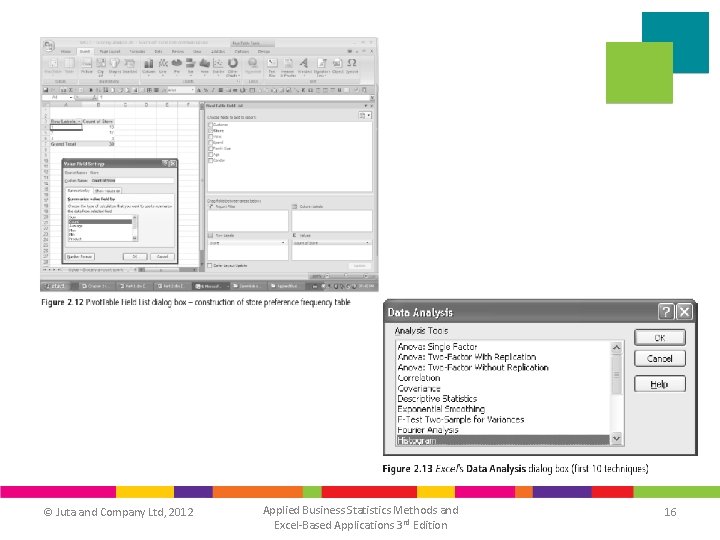This screenshot has height=540, width=720.
Task: Tick the Customer field checkbox
Action: point(211,124)
